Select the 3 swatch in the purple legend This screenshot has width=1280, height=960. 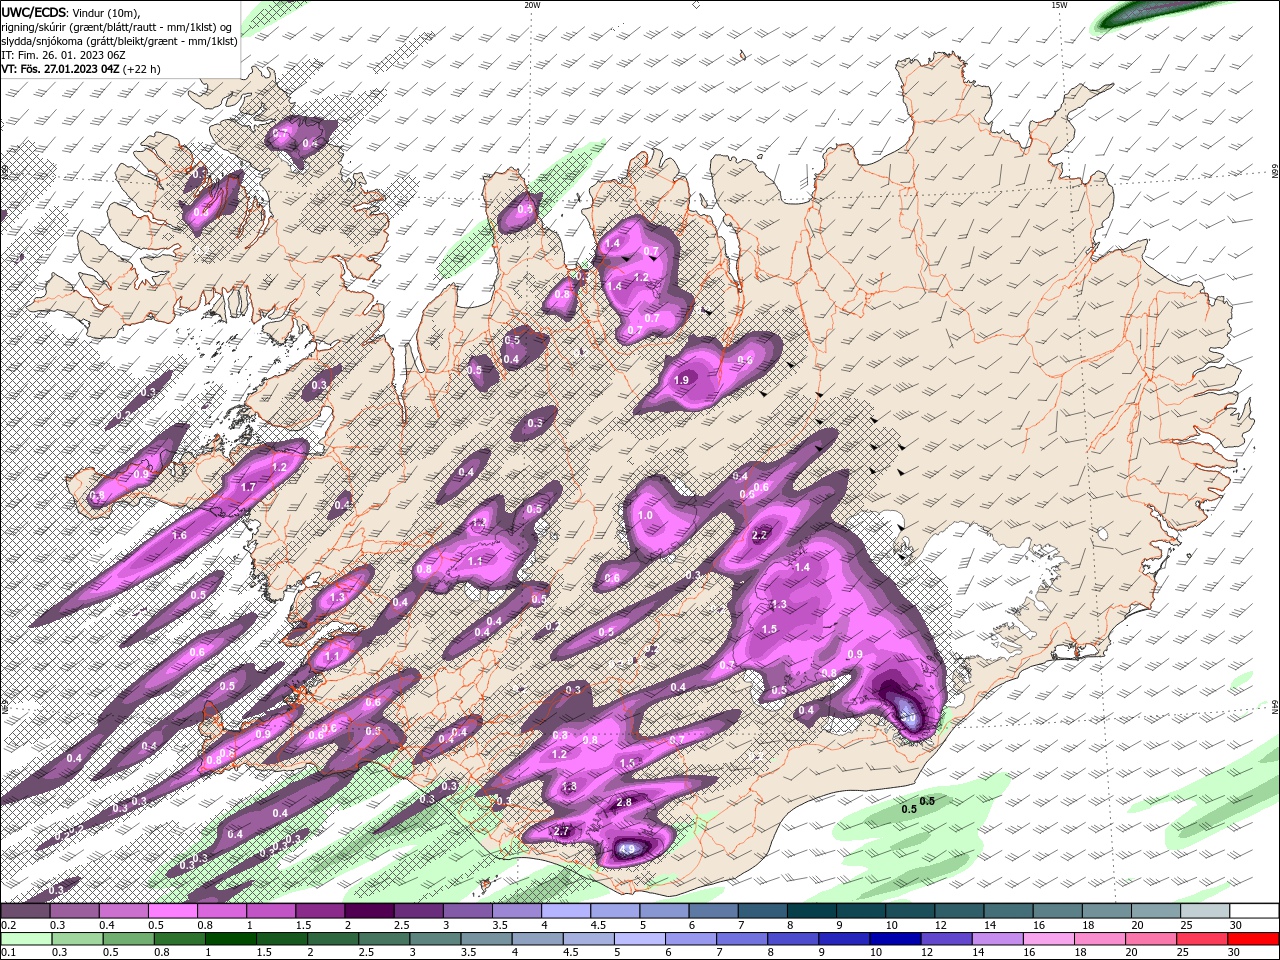tap(467, 911)
